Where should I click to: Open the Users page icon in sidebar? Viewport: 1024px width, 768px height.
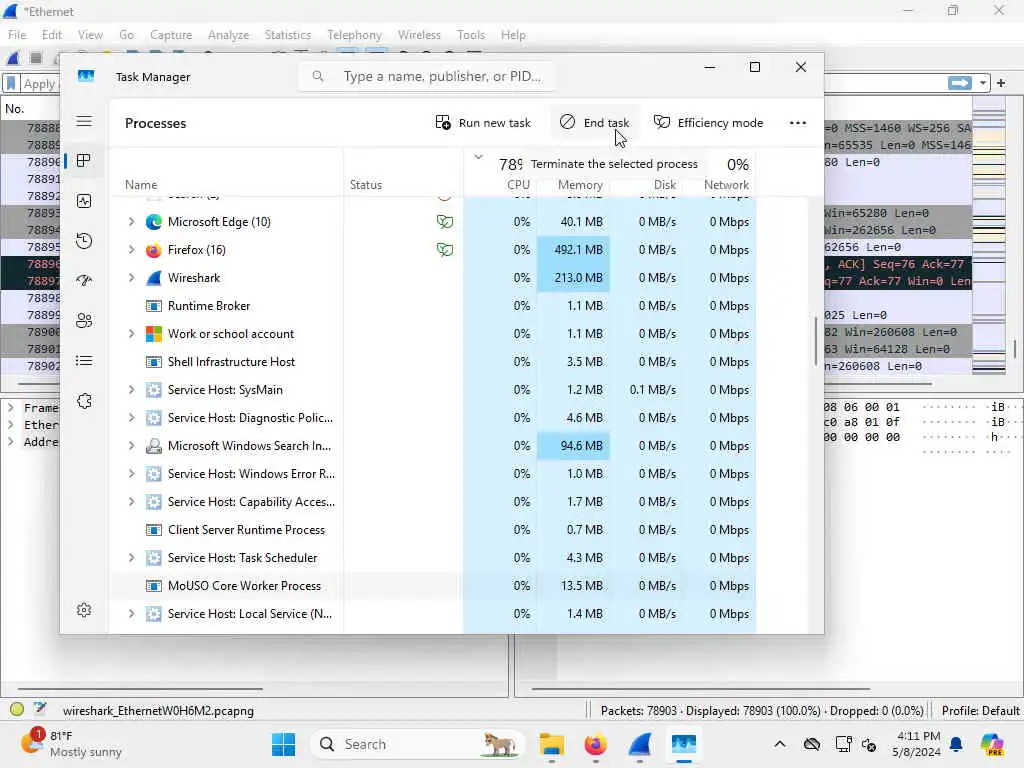pos(84,321)
